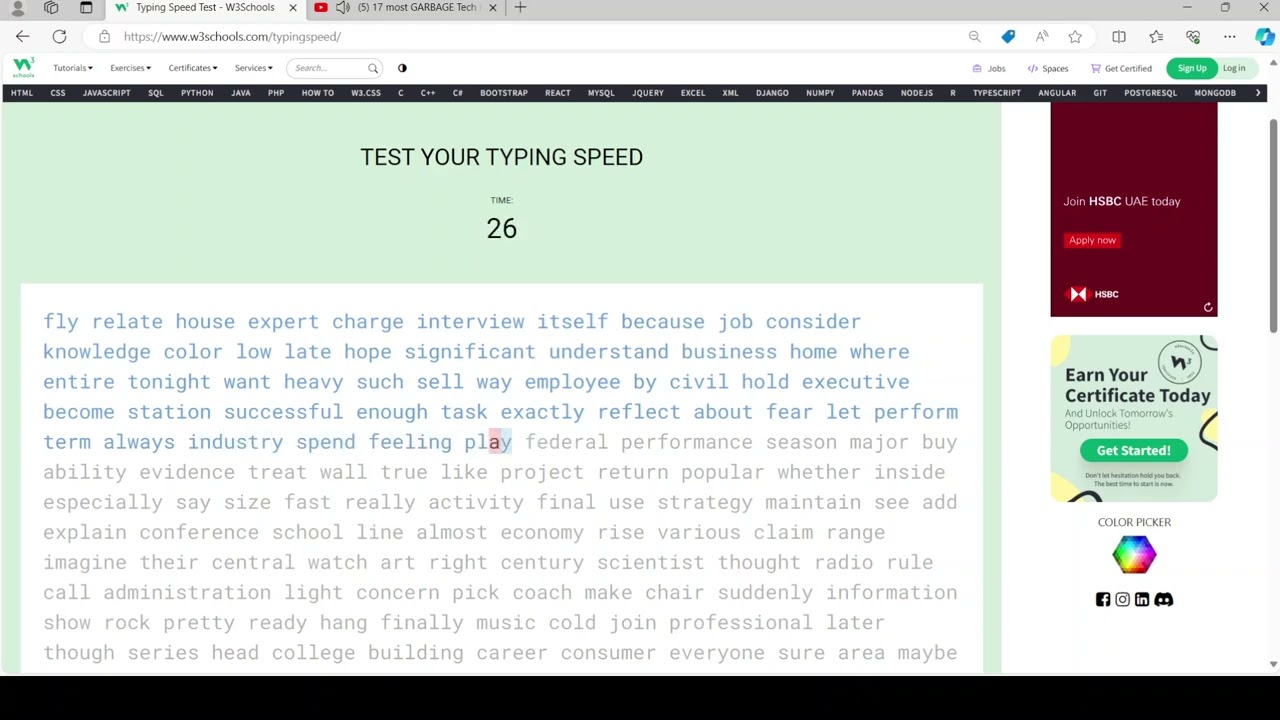This screenshot has width=1280, height=720.
Task: Click the timer value 26
Action: (501, 229)
